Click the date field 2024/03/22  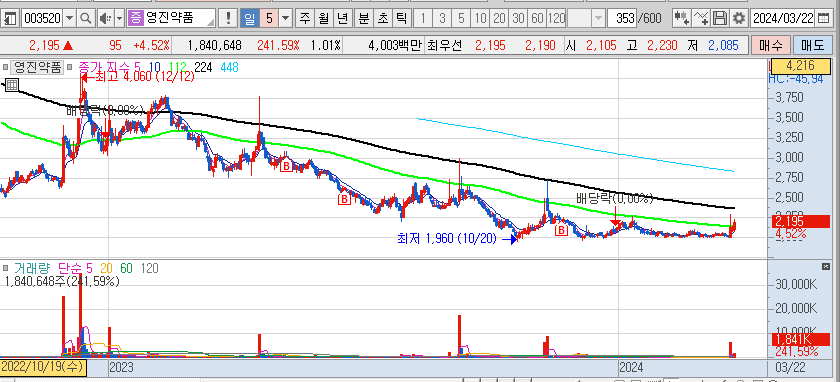tap(783, 19)
